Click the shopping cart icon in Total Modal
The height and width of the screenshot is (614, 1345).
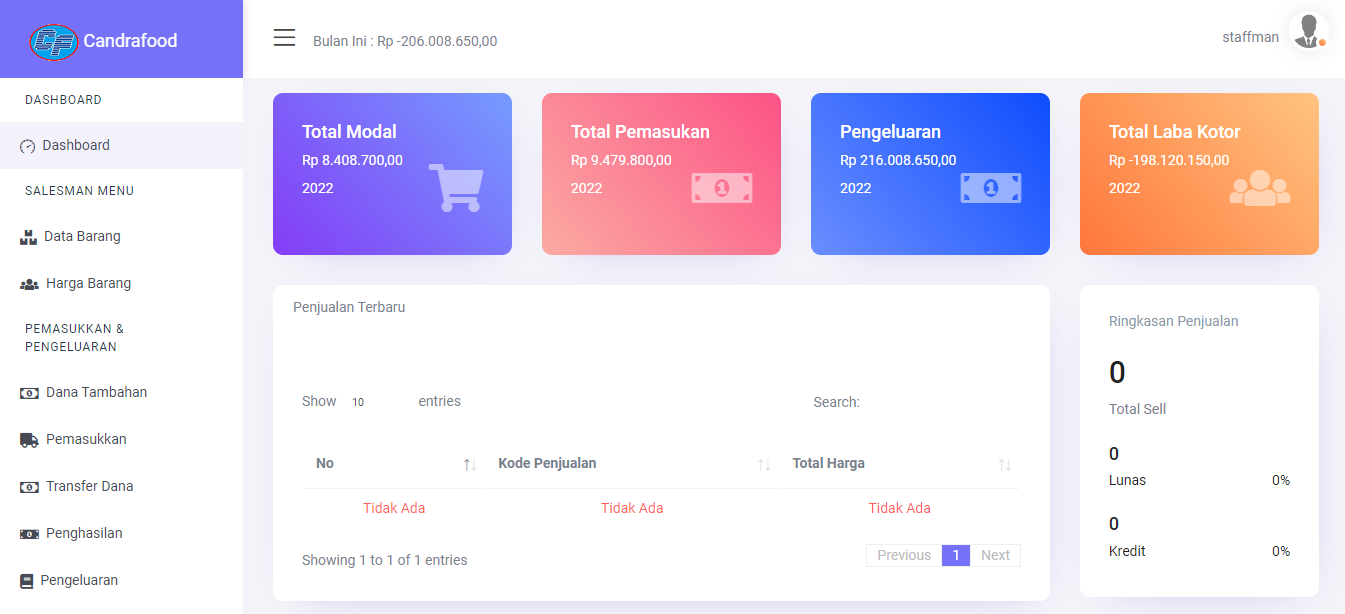pyautogui.click(x=455, y=188)
